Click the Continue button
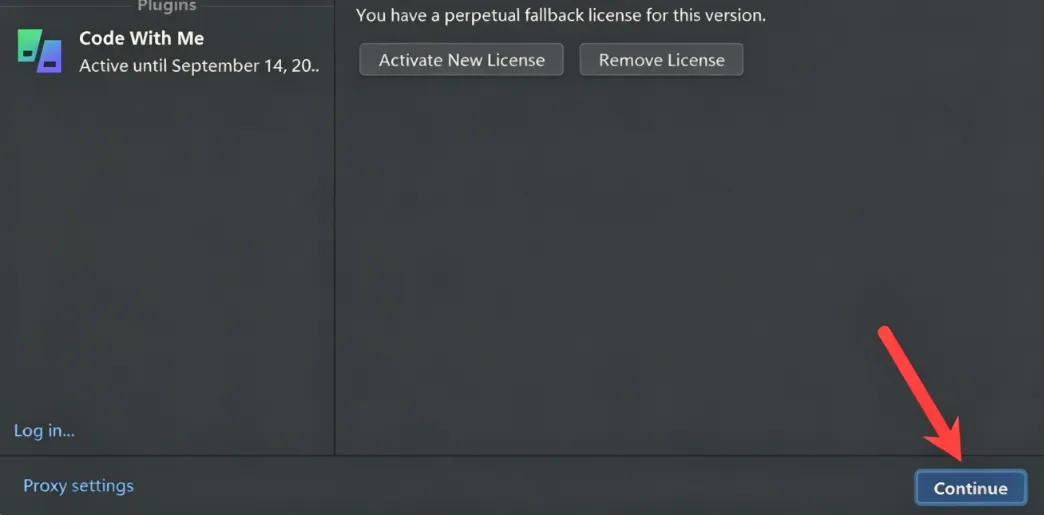This screenshot has width=1044, height=515. (x=971, y=488)
